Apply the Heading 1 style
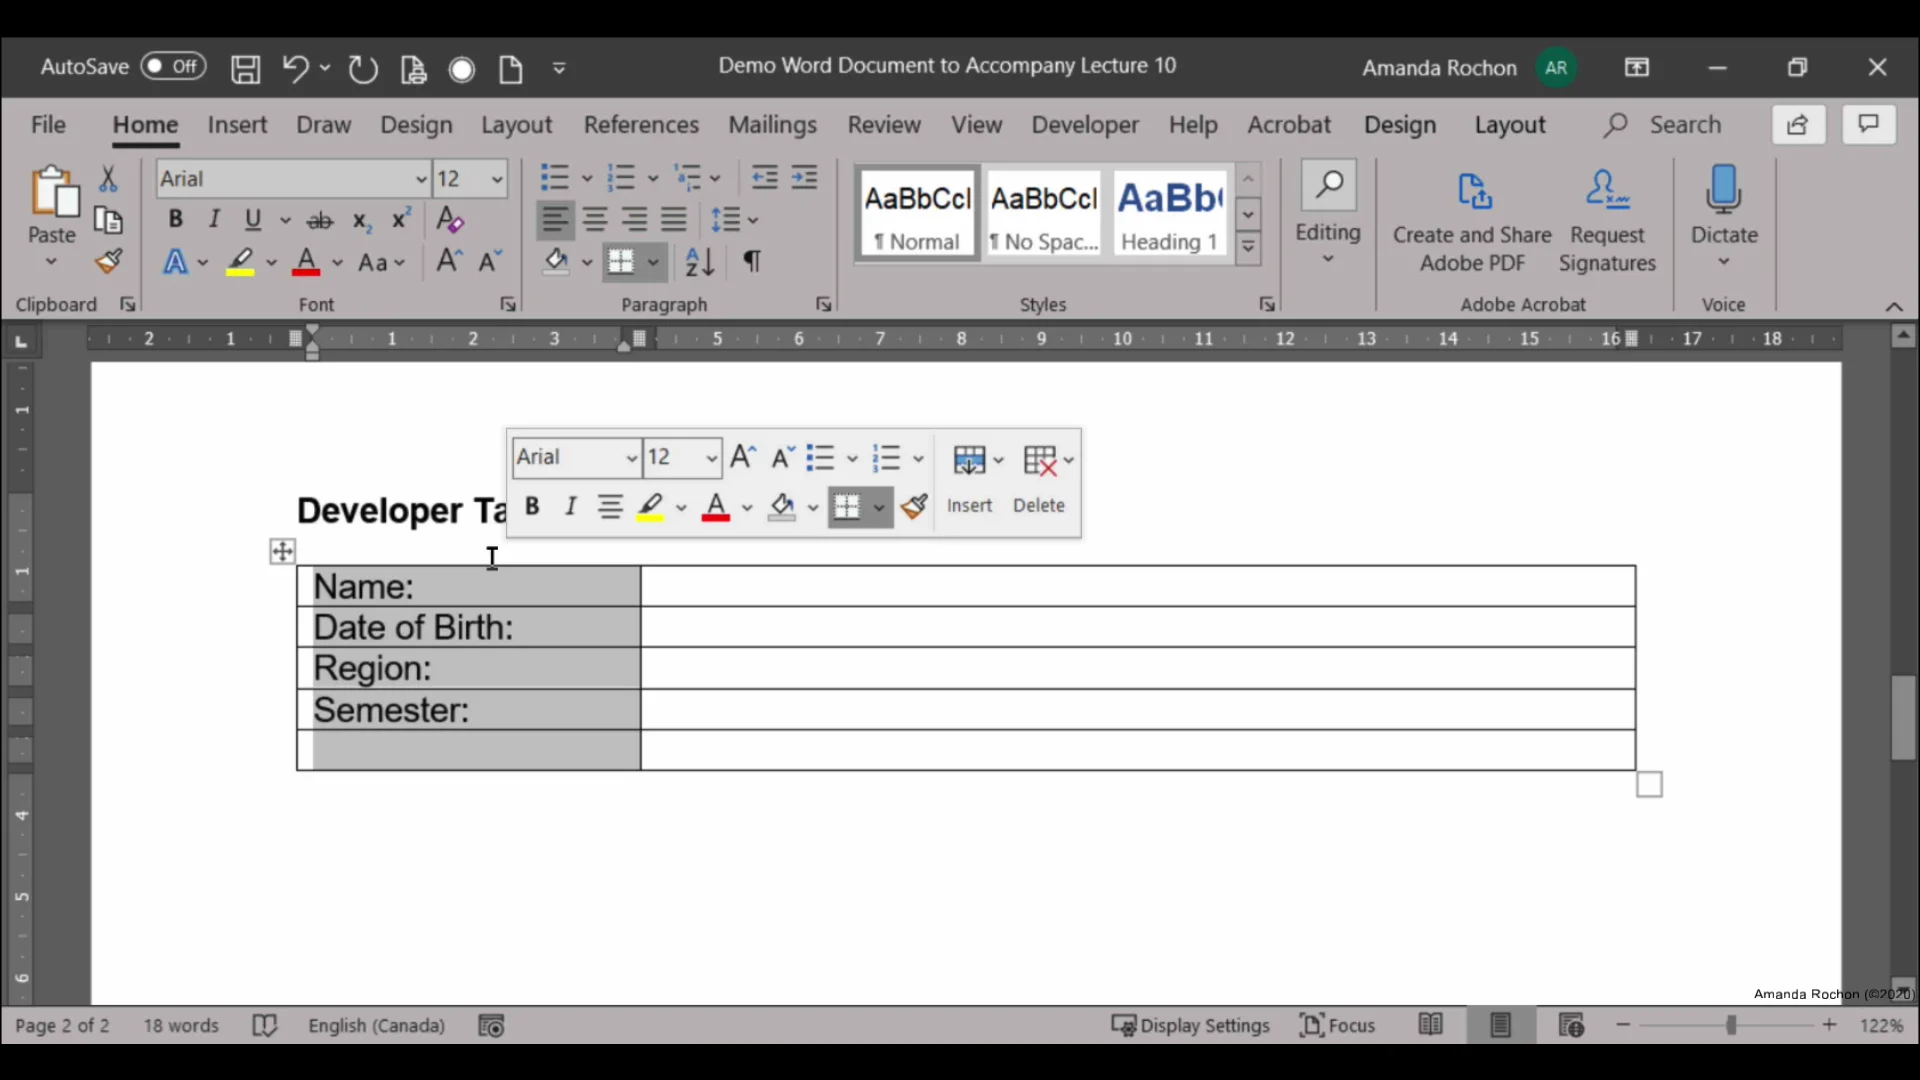 coord(1169,213)
